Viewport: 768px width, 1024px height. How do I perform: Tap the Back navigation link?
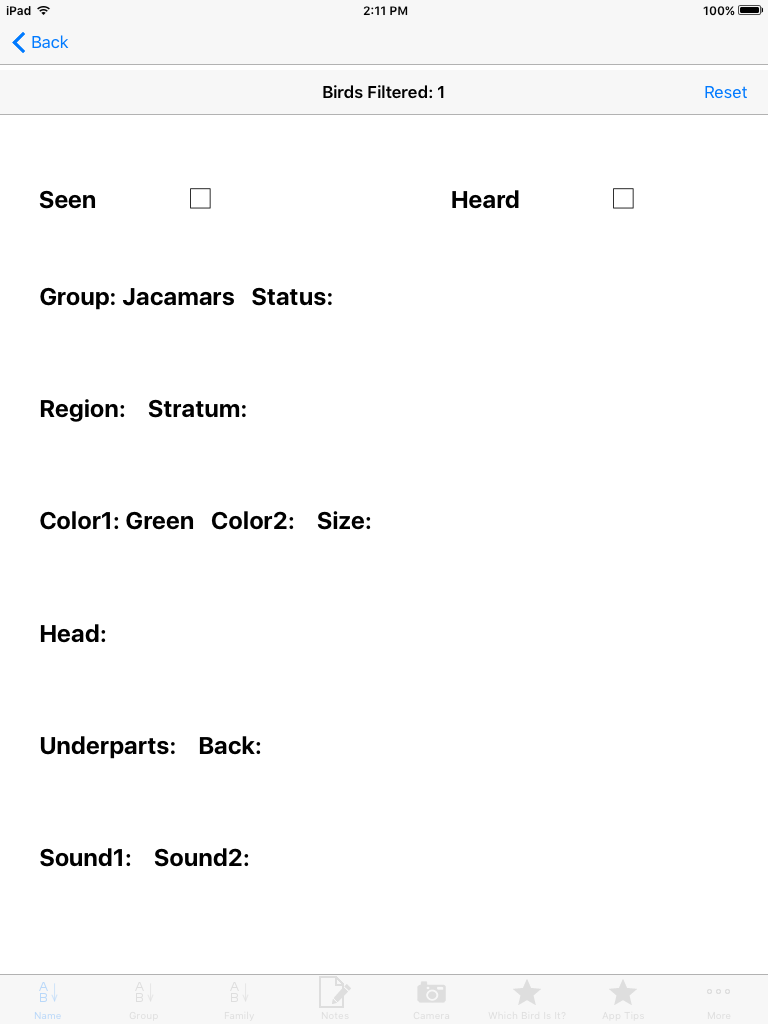[x=40, y=42]
